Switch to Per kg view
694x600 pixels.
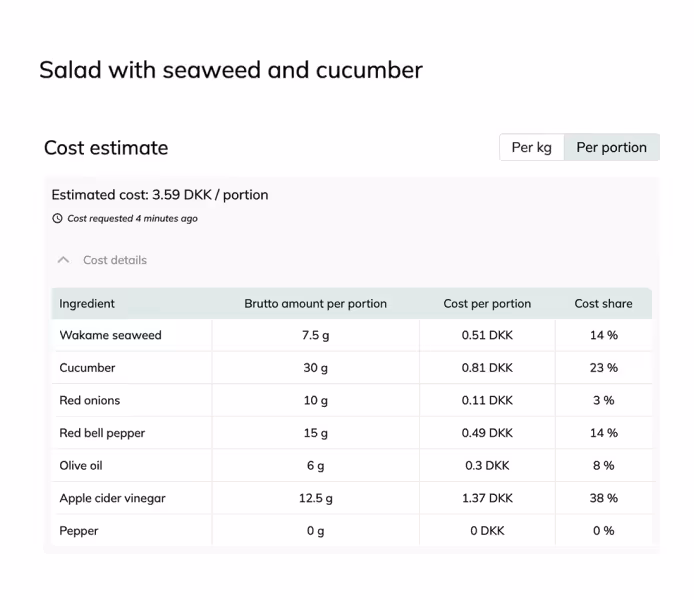point(531,147)
